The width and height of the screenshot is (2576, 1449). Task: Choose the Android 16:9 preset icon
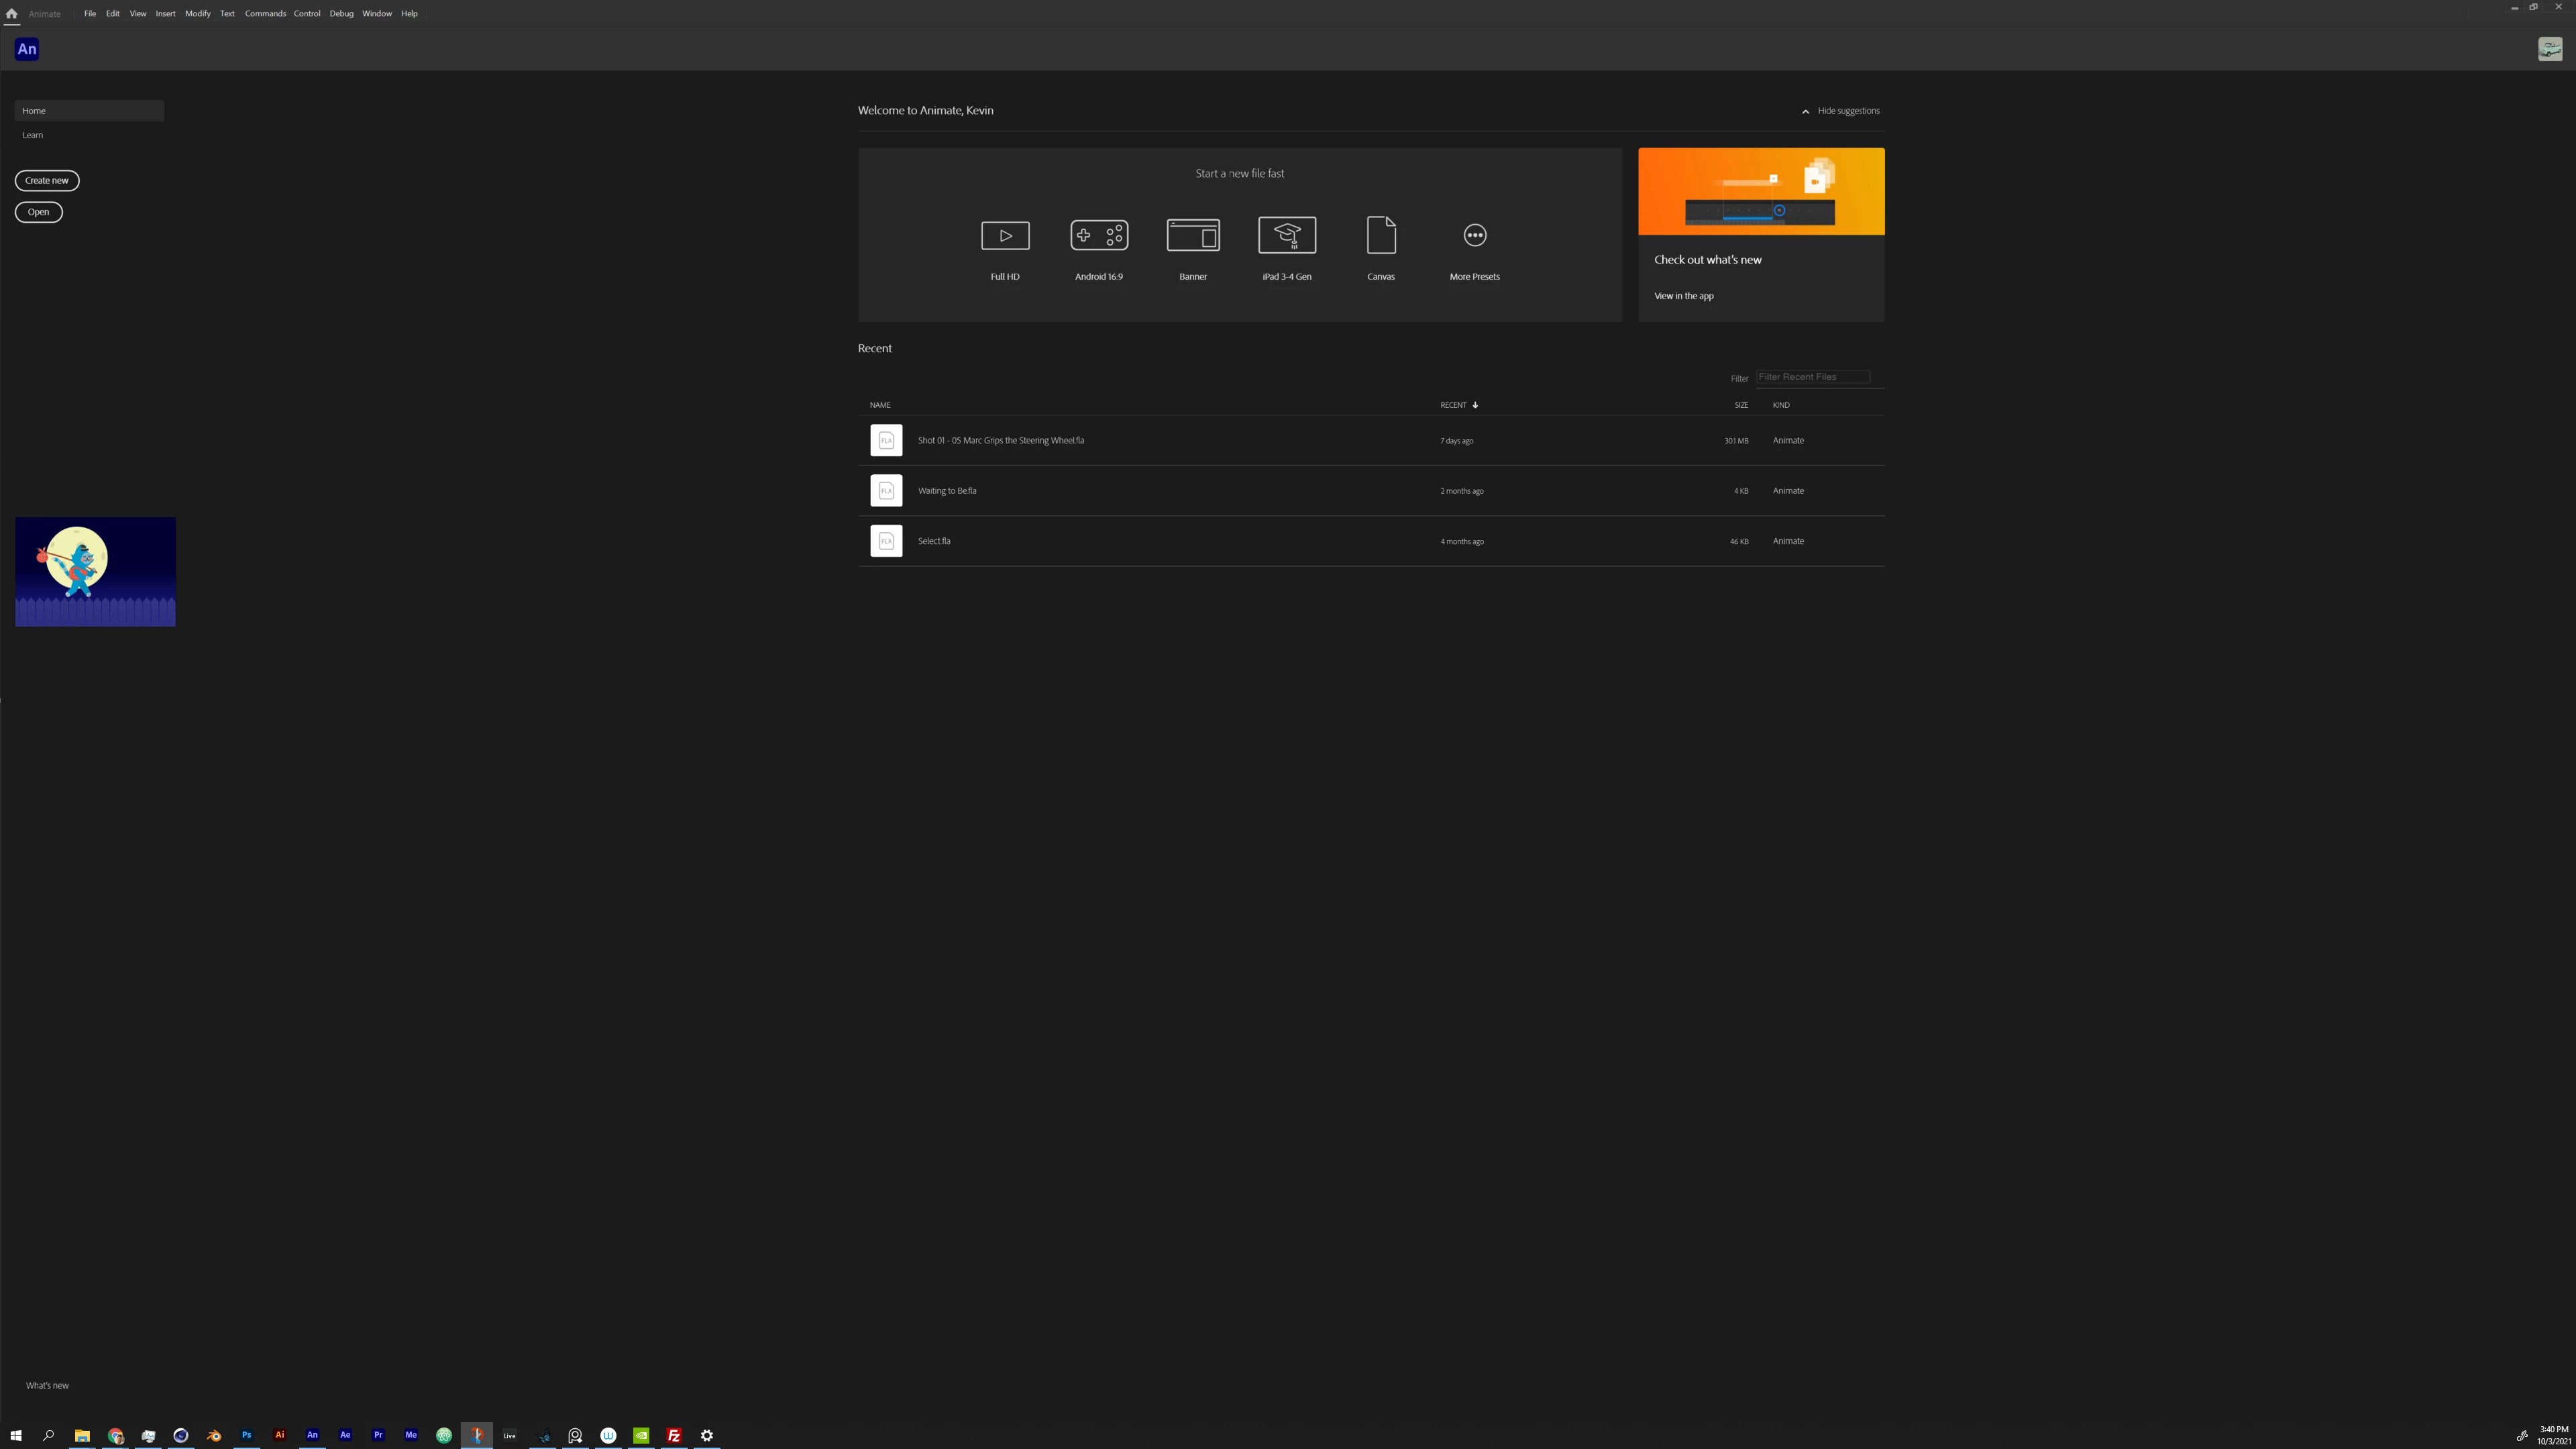[1099, 235]
